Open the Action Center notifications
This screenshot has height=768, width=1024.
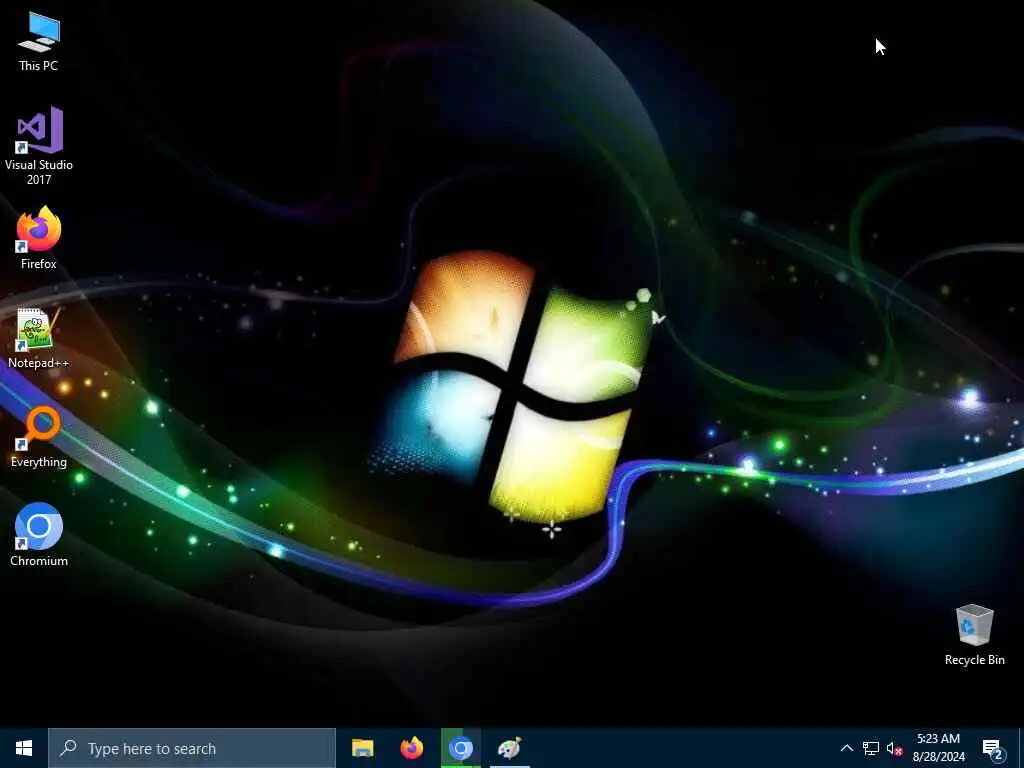pos(993,748)
